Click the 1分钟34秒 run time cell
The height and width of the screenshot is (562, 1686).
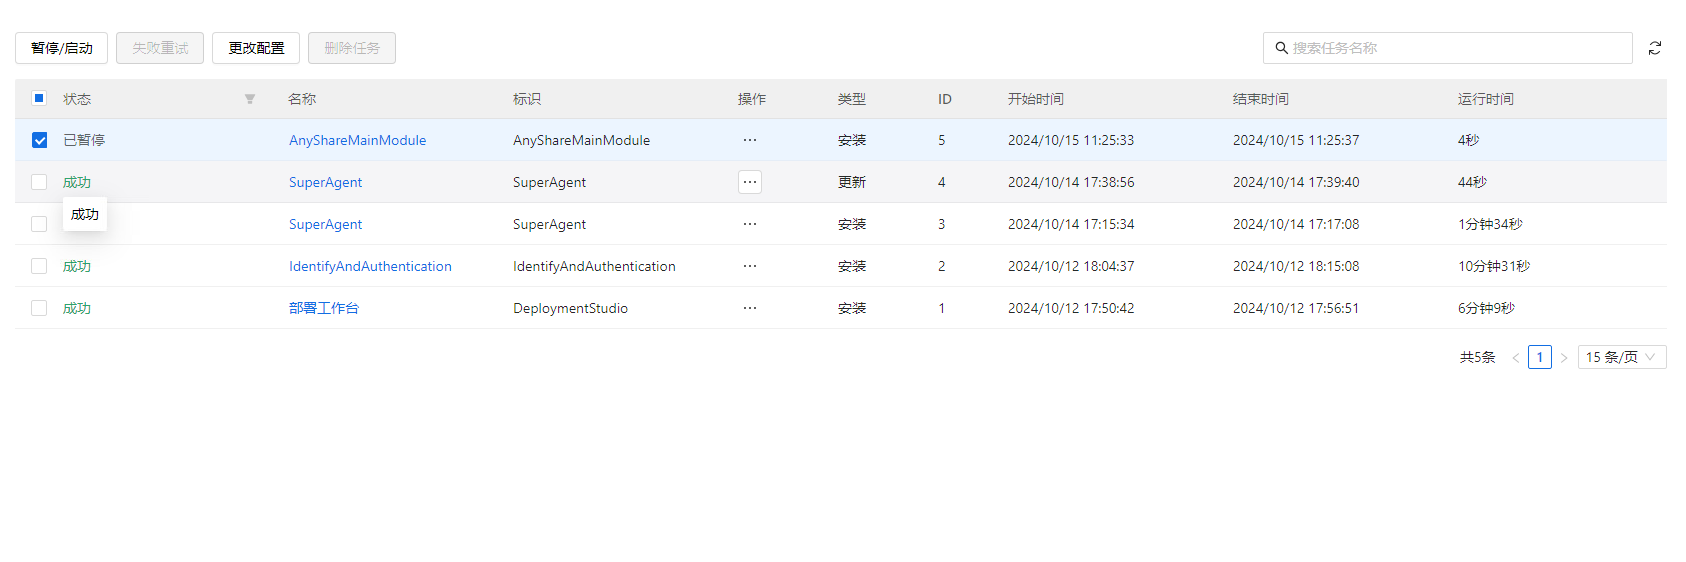(1490, 224)
